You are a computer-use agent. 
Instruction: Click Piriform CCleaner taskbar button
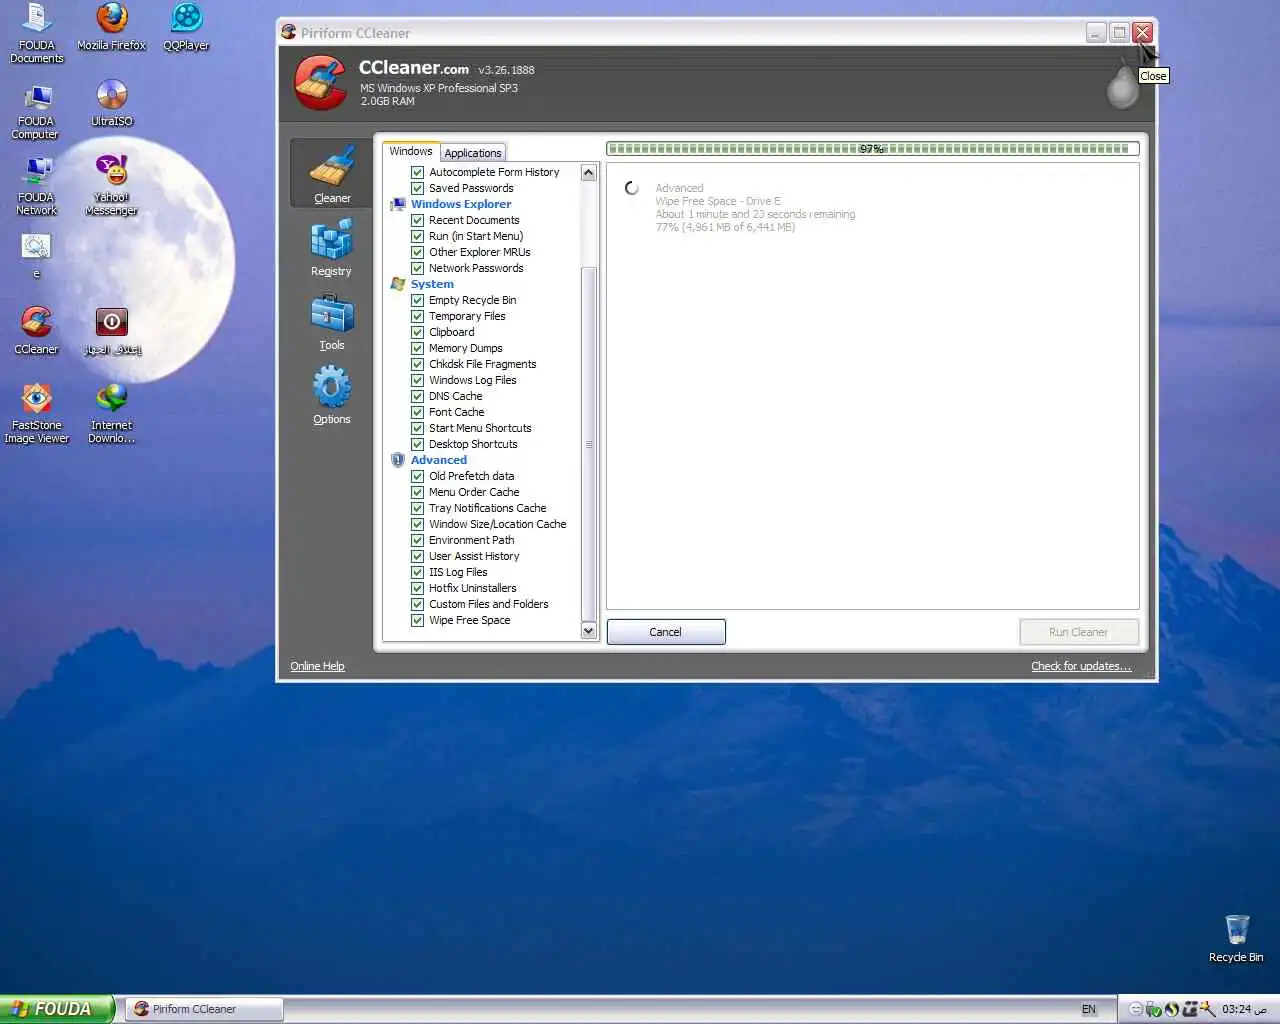coord(204,1009)
